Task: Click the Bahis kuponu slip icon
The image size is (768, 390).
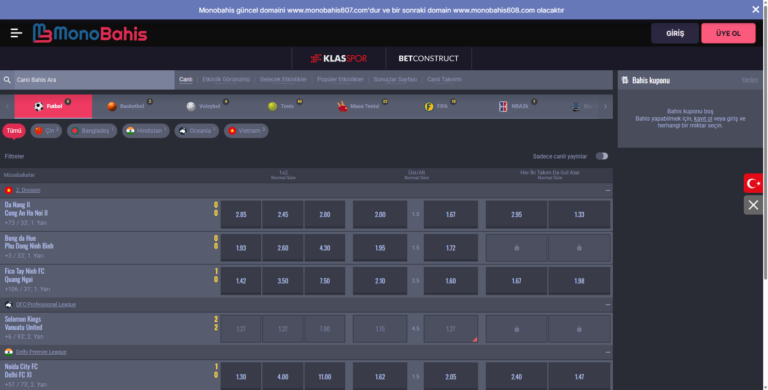Action: click(624, 80)
